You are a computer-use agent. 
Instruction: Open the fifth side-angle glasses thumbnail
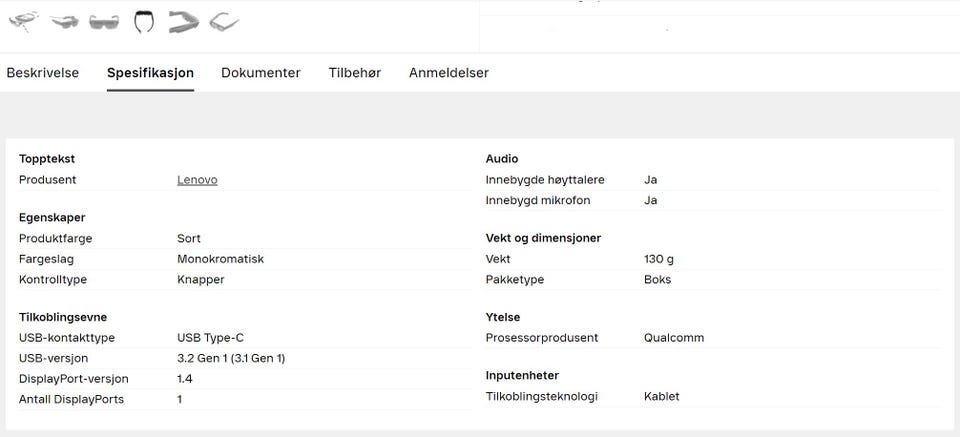tap(183, 20)
